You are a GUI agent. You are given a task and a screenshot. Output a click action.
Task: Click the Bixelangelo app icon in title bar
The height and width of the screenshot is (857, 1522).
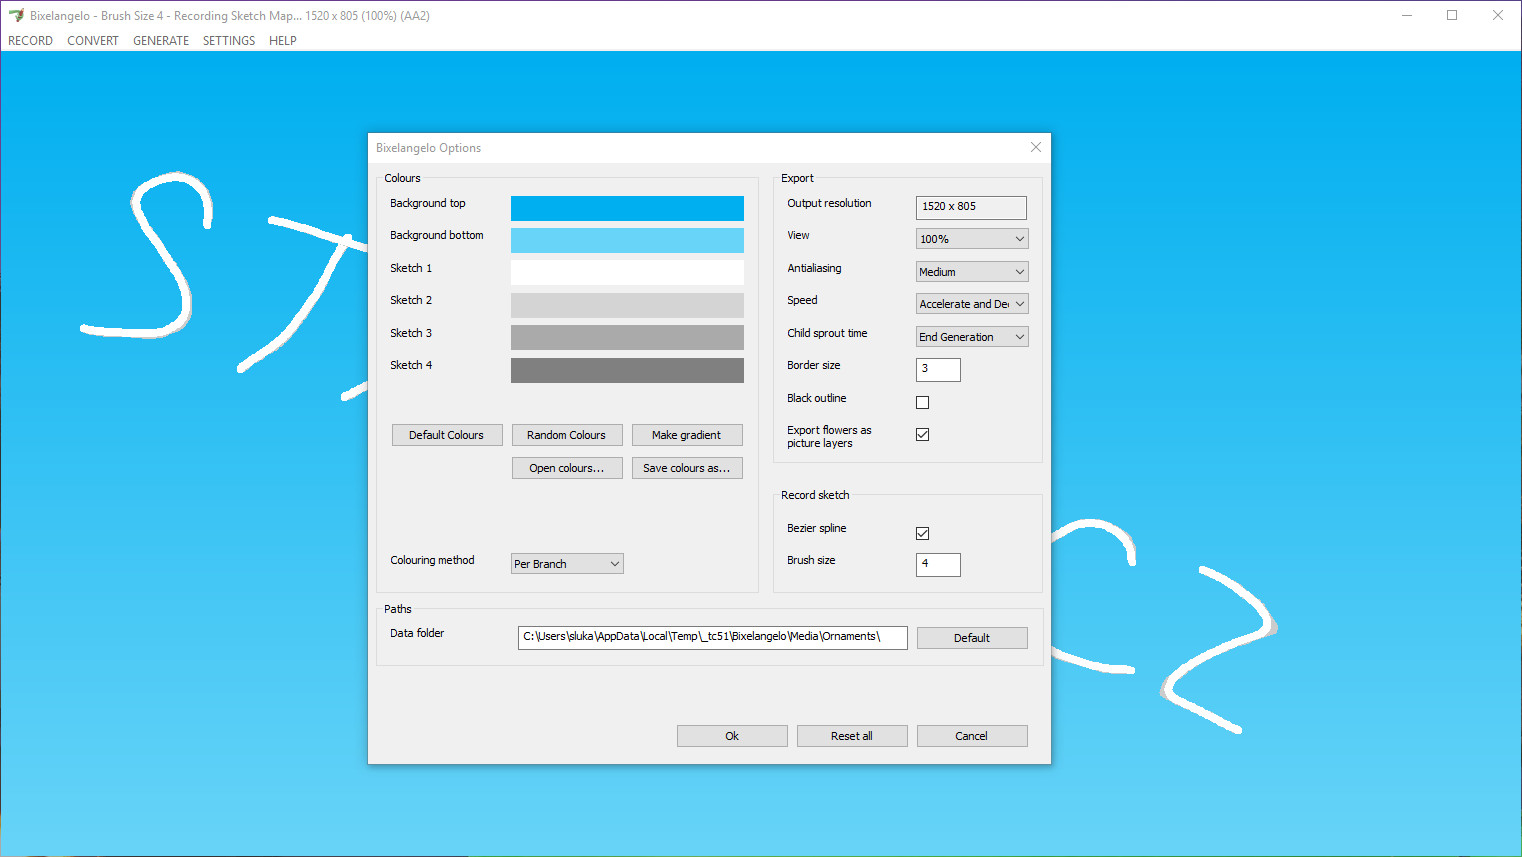[x=16, y=15]
